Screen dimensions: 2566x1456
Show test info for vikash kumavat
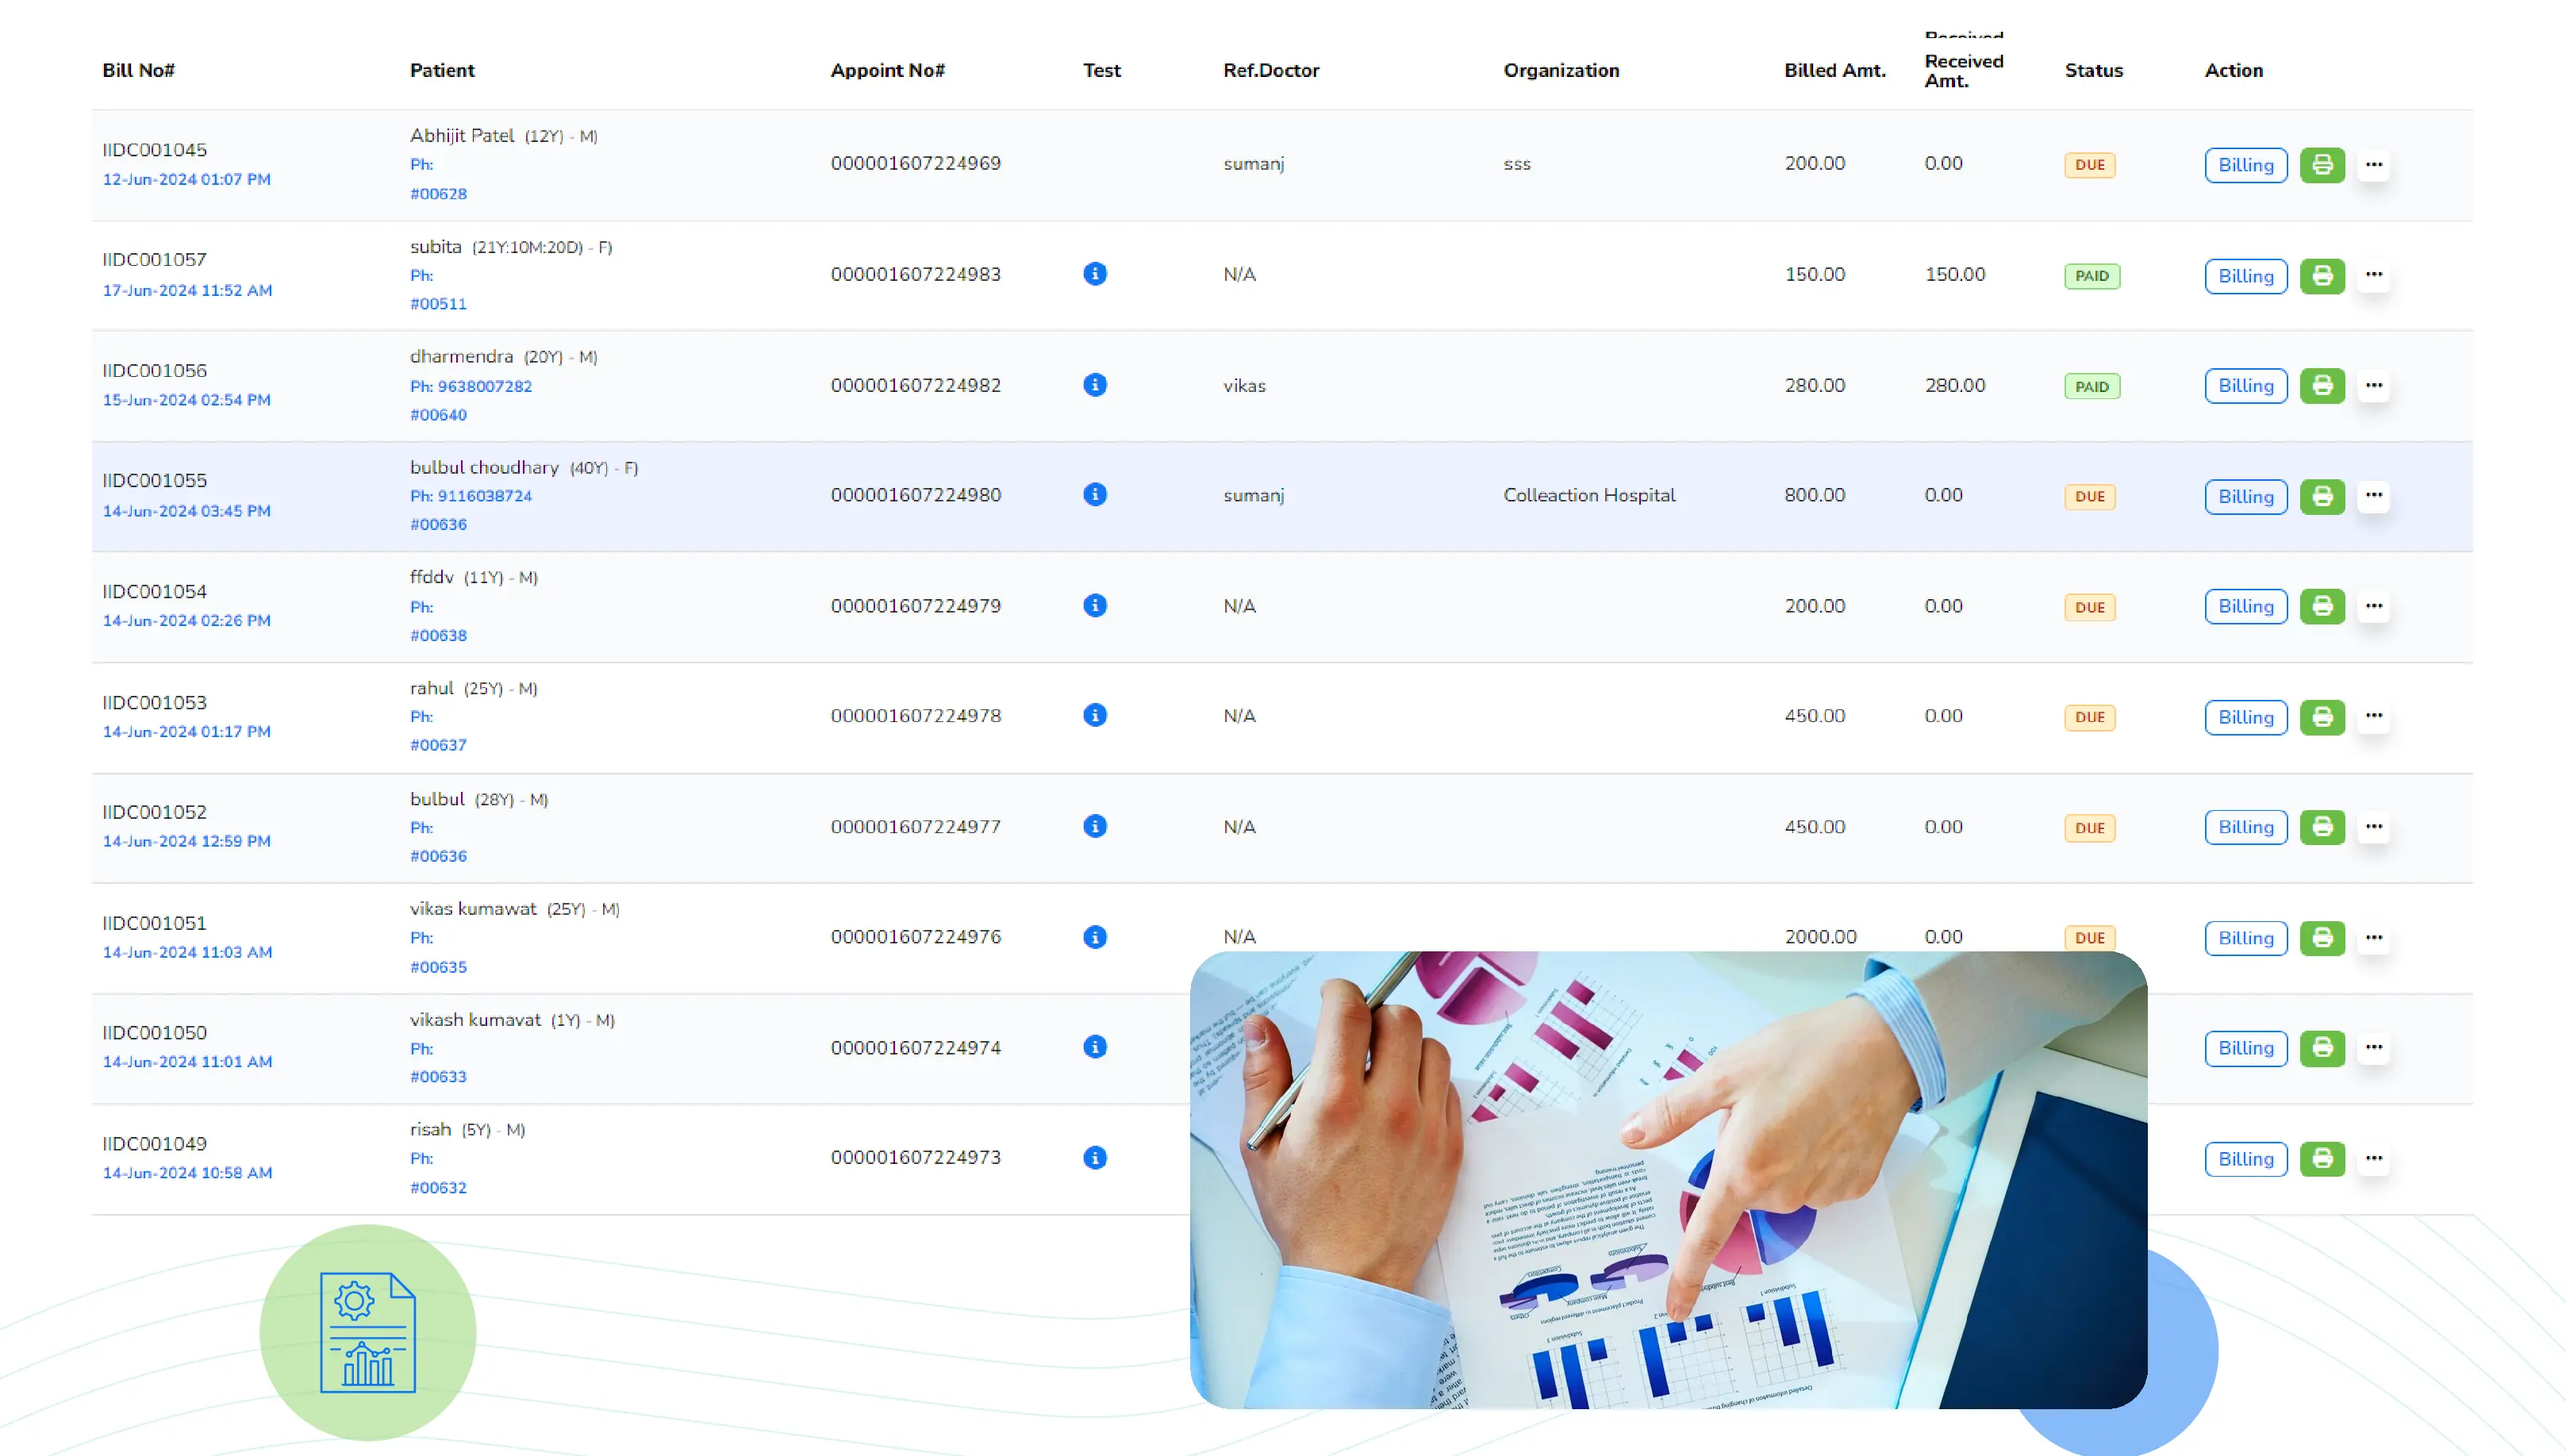(x=1095, y=1047)
